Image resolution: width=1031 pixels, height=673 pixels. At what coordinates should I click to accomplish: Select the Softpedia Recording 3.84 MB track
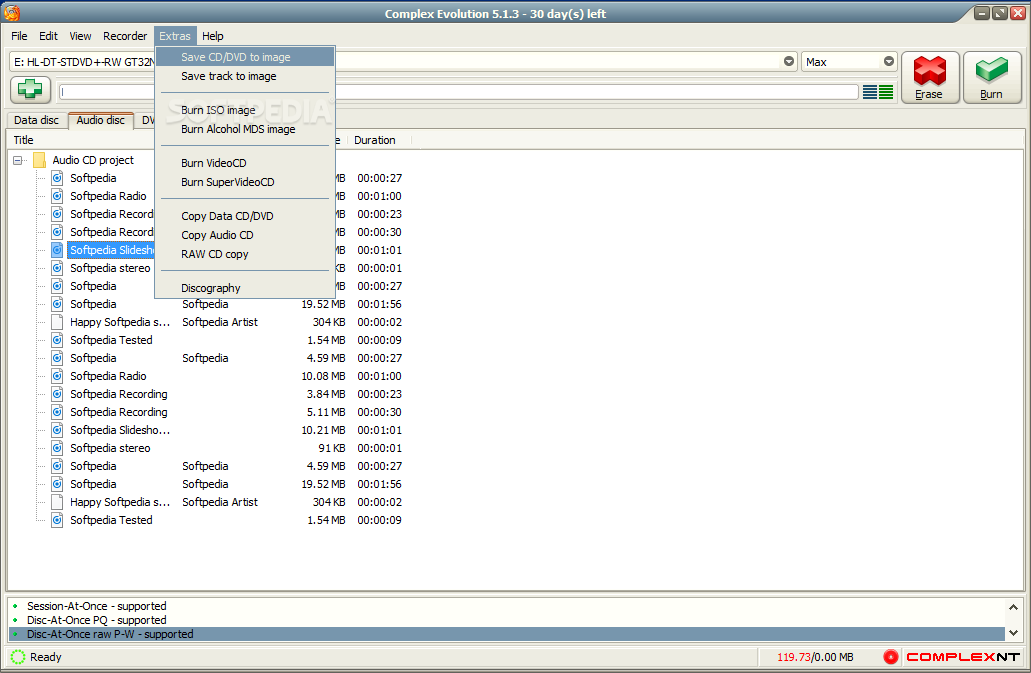coord(119,394)
